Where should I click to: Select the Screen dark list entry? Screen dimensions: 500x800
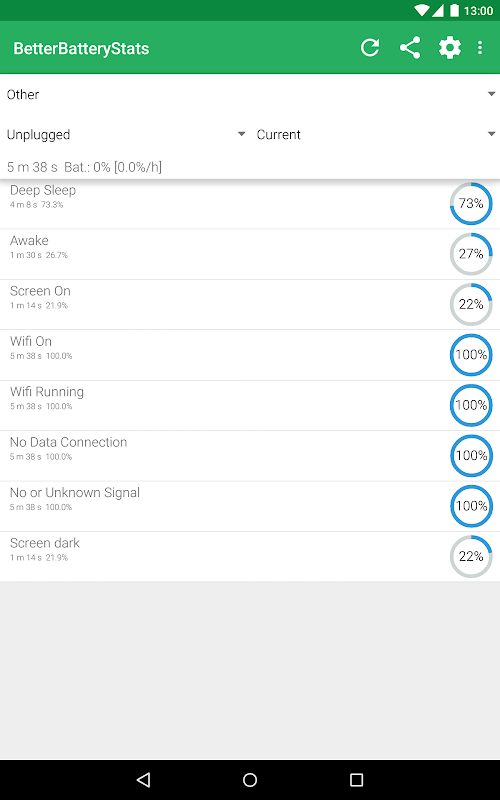pos(250,556)
